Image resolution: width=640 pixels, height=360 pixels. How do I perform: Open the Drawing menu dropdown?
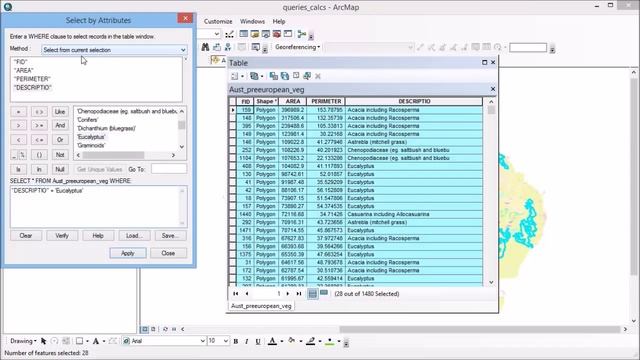click(x=23, y=341)
